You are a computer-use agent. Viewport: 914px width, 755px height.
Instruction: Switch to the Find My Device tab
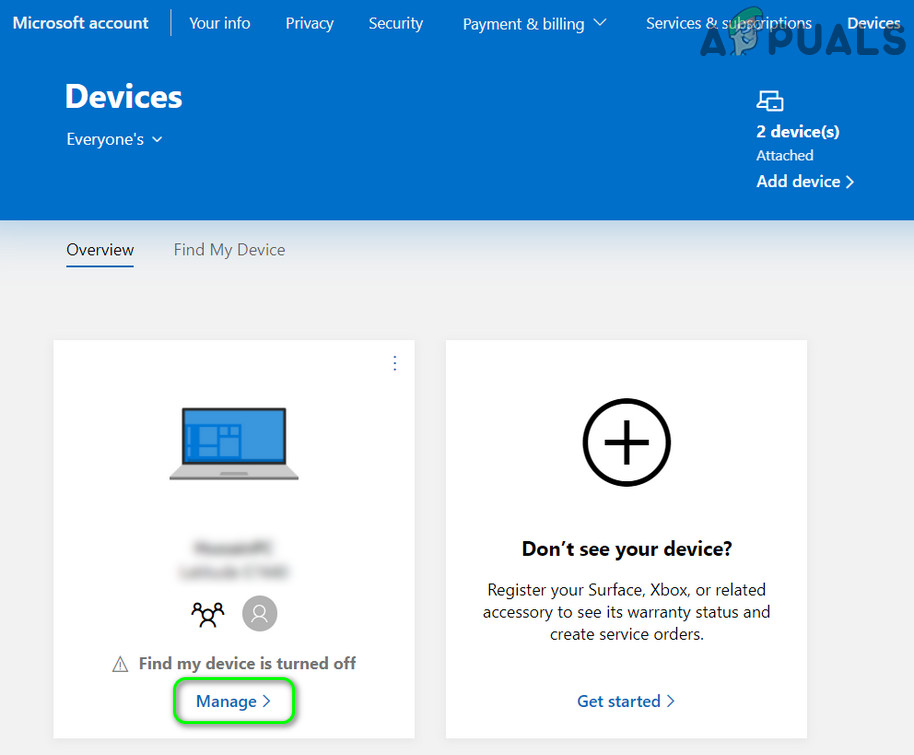[229, 250]
